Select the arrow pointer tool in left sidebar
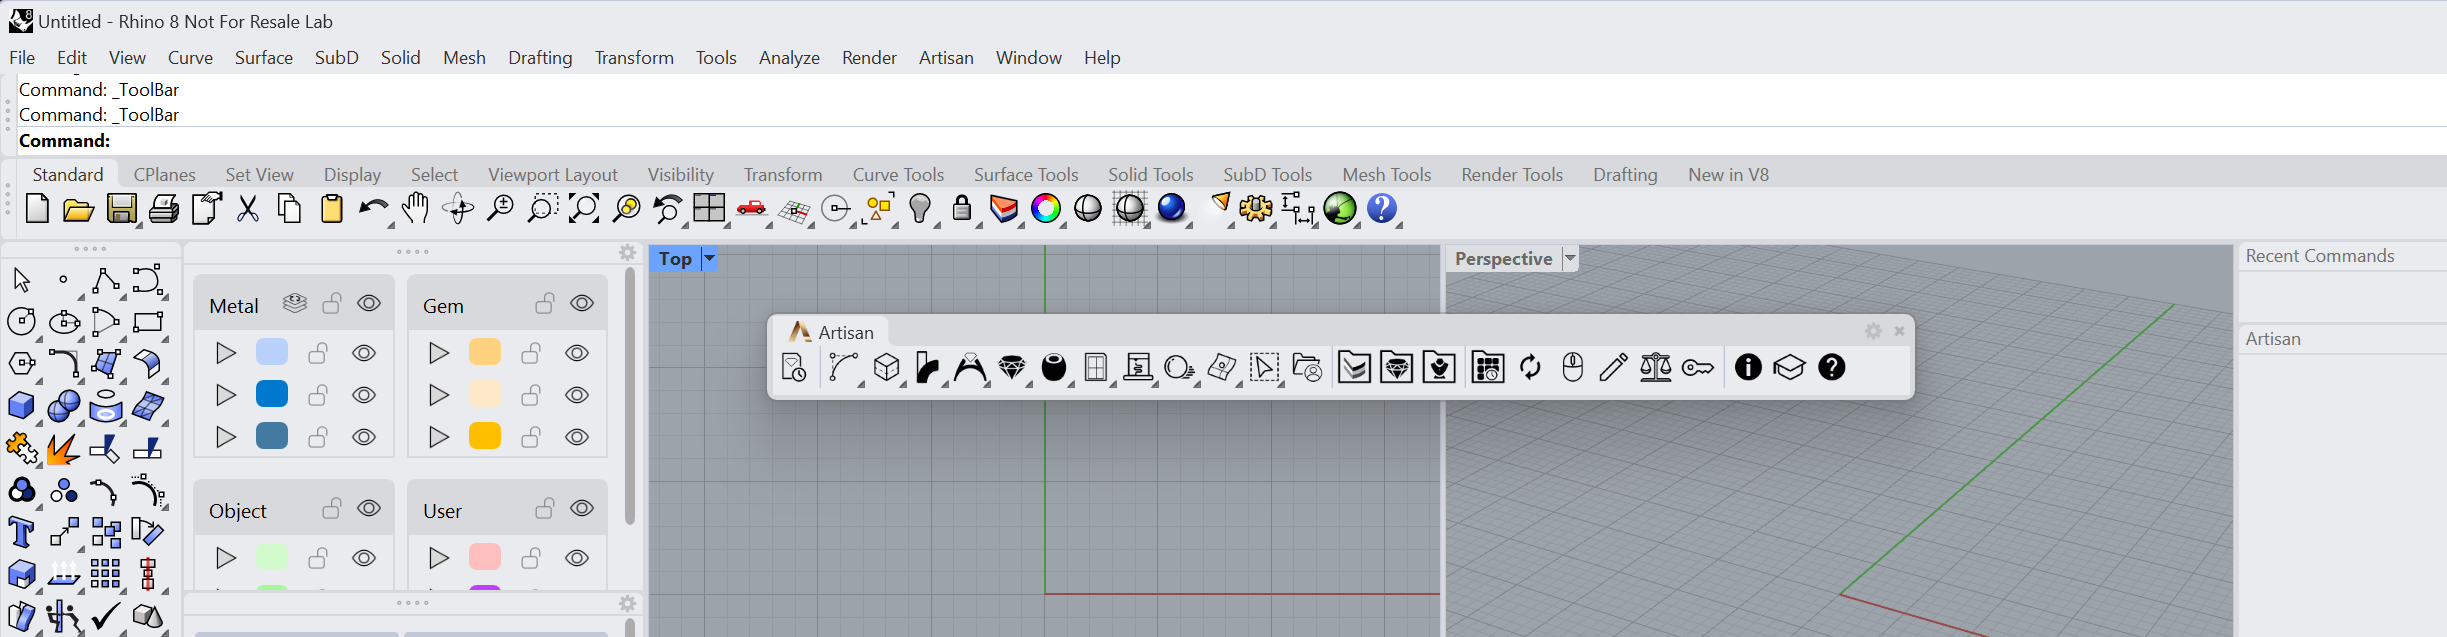The image size is (2447, 637). (x=22, y=280)
